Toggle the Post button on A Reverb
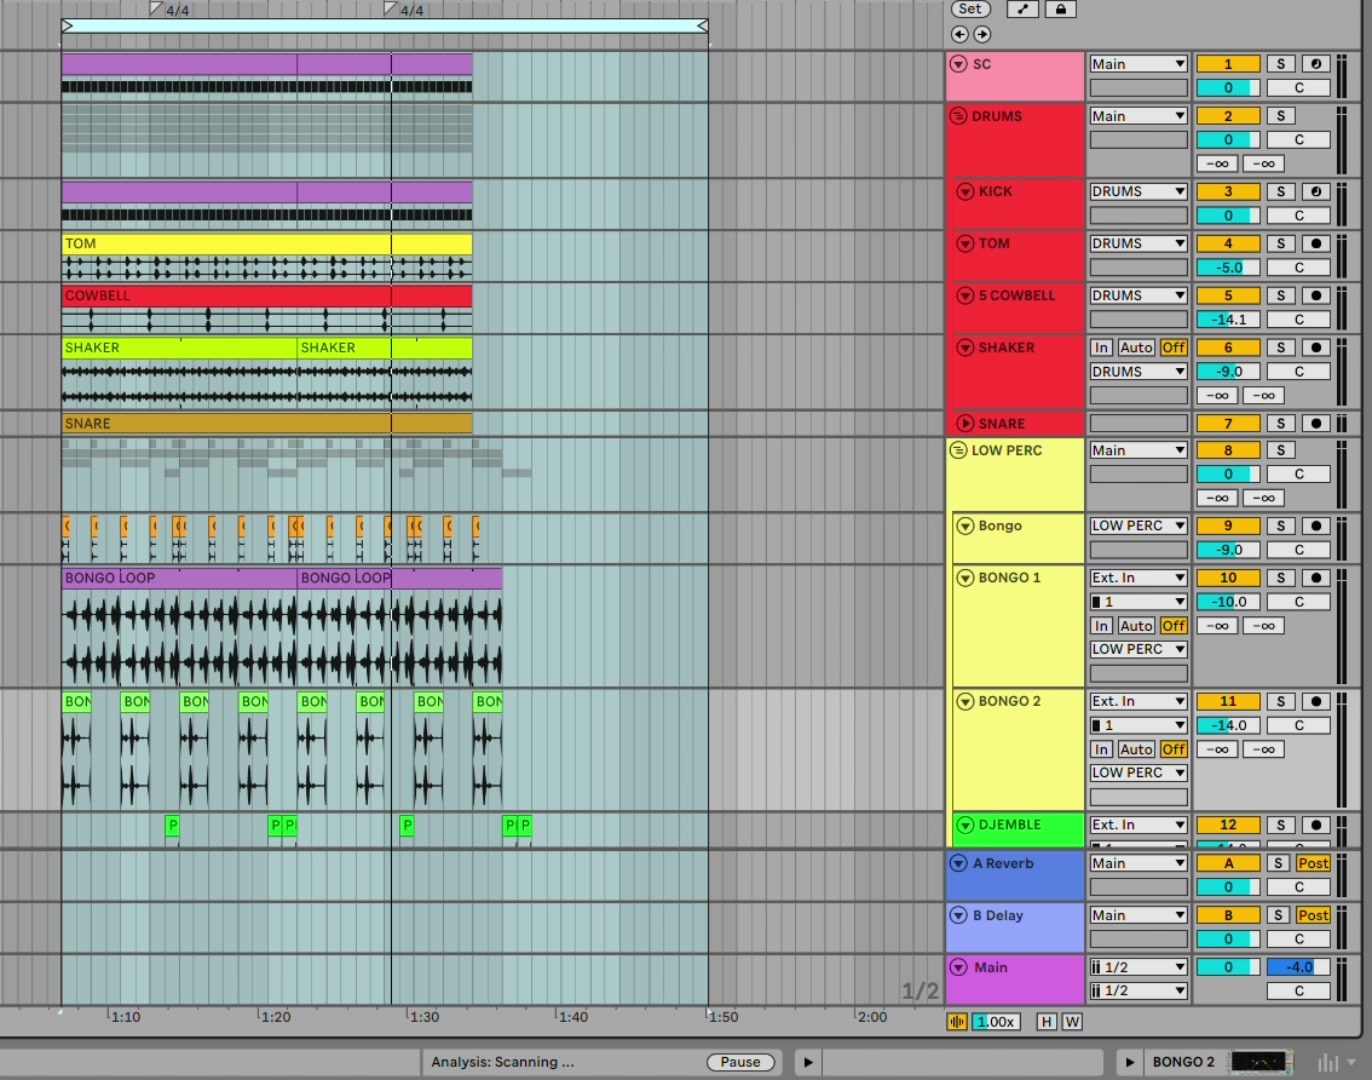 point(1313,863)
